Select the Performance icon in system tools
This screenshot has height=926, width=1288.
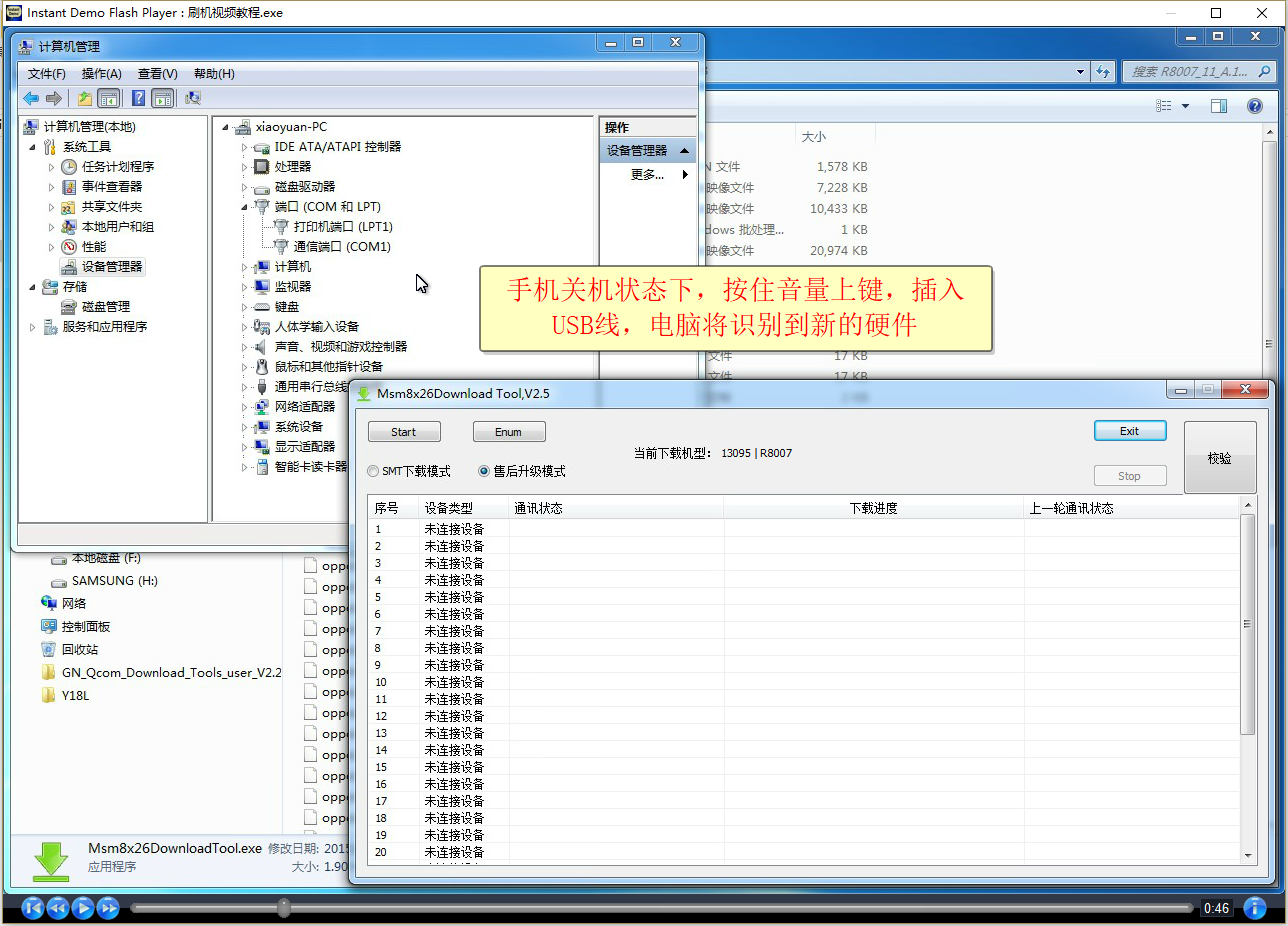(x=69, y=246)
